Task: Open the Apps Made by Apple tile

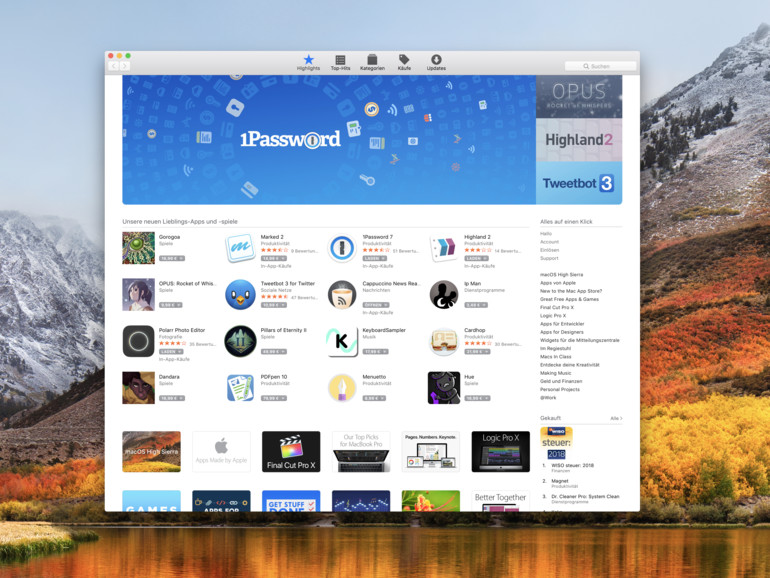Action: coord(221,452)
